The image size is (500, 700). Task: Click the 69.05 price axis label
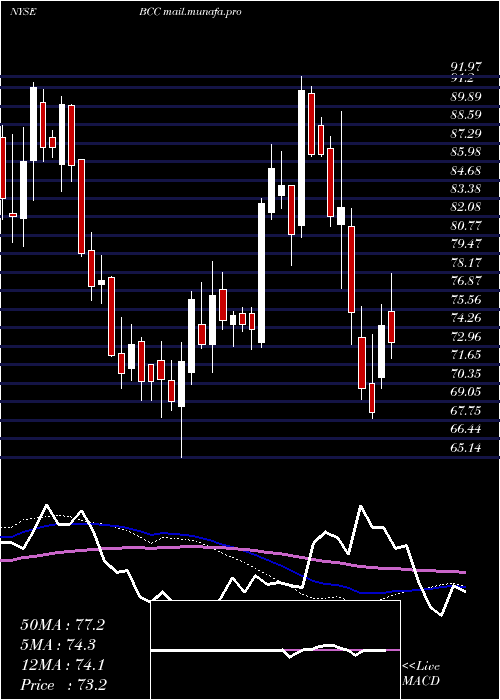466,392
